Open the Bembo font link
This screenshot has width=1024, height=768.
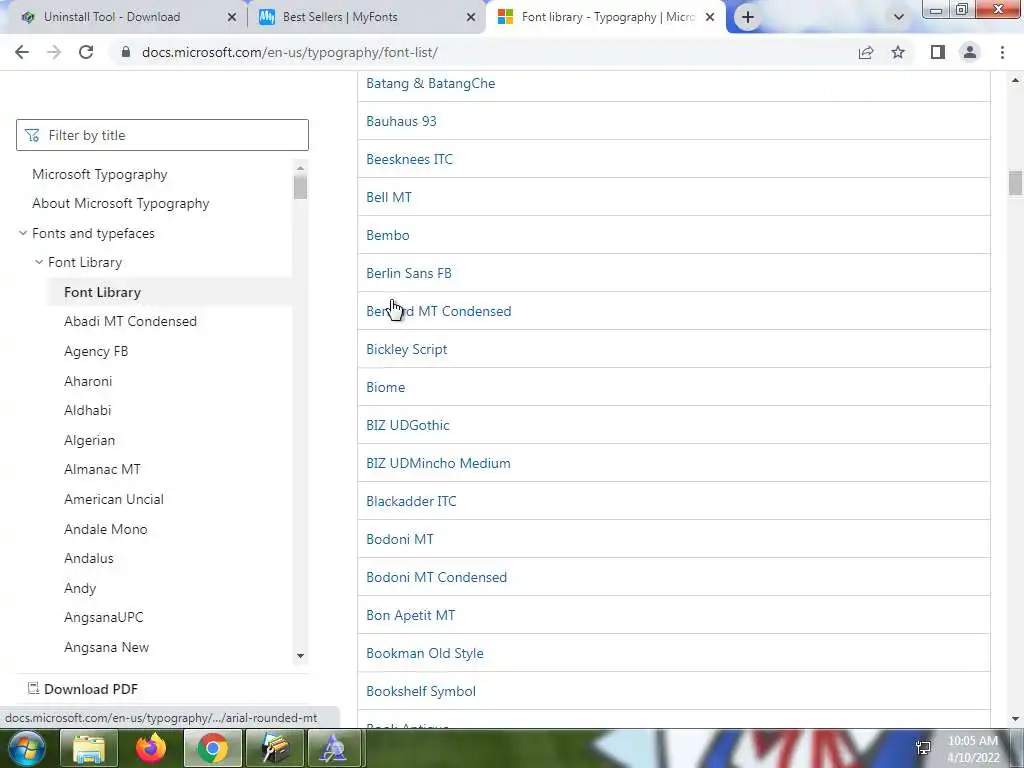[387, 235]
